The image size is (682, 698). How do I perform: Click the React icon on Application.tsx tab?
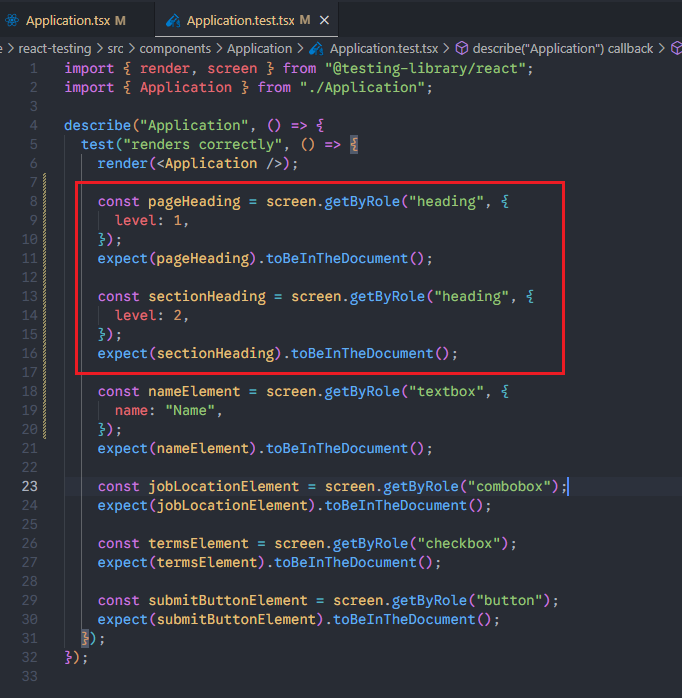(x=12, y=20)
